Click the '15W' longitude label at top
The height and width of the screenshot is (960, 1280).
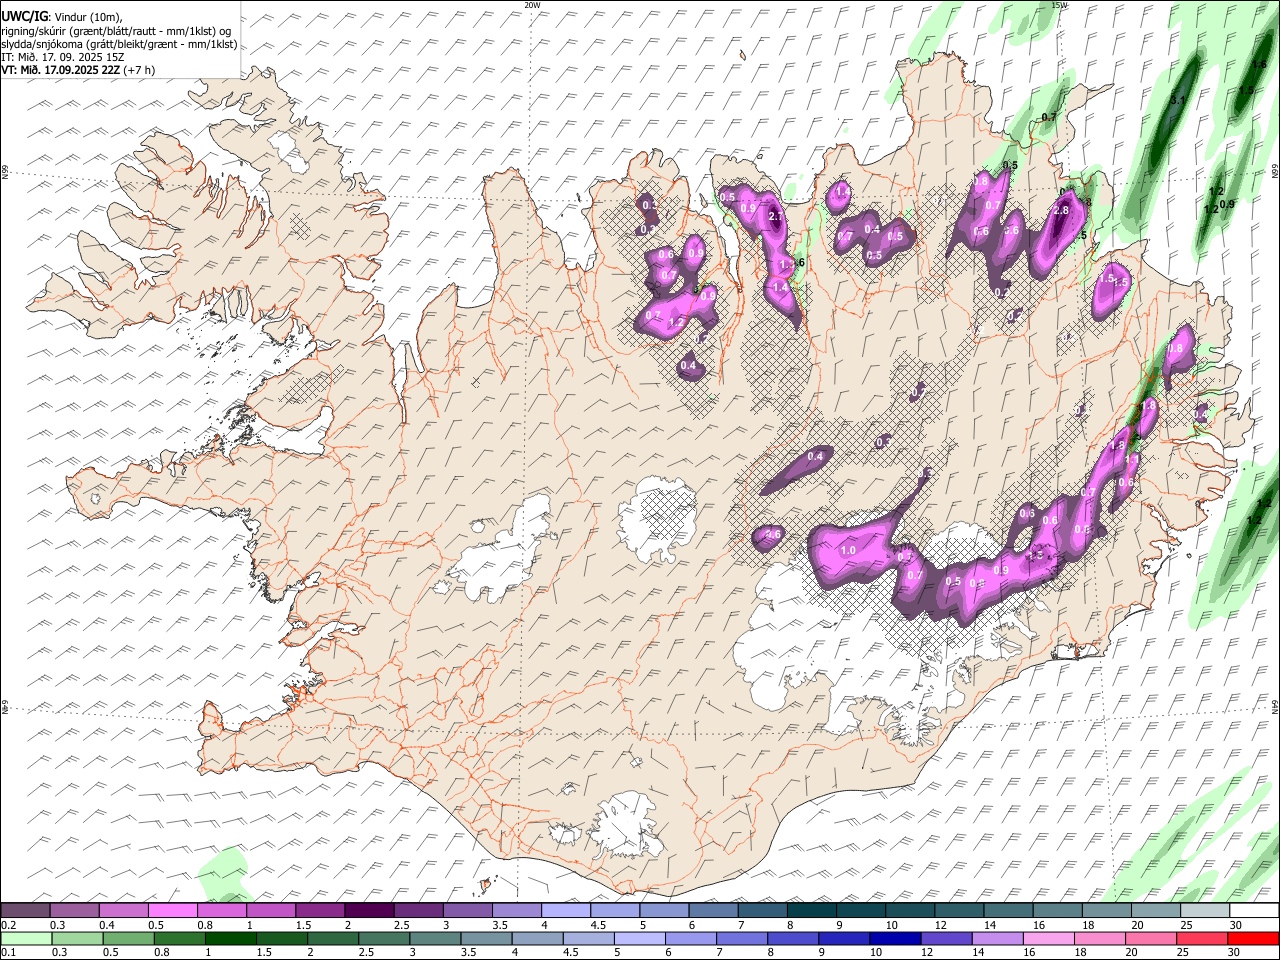(x=1059, y=5)
